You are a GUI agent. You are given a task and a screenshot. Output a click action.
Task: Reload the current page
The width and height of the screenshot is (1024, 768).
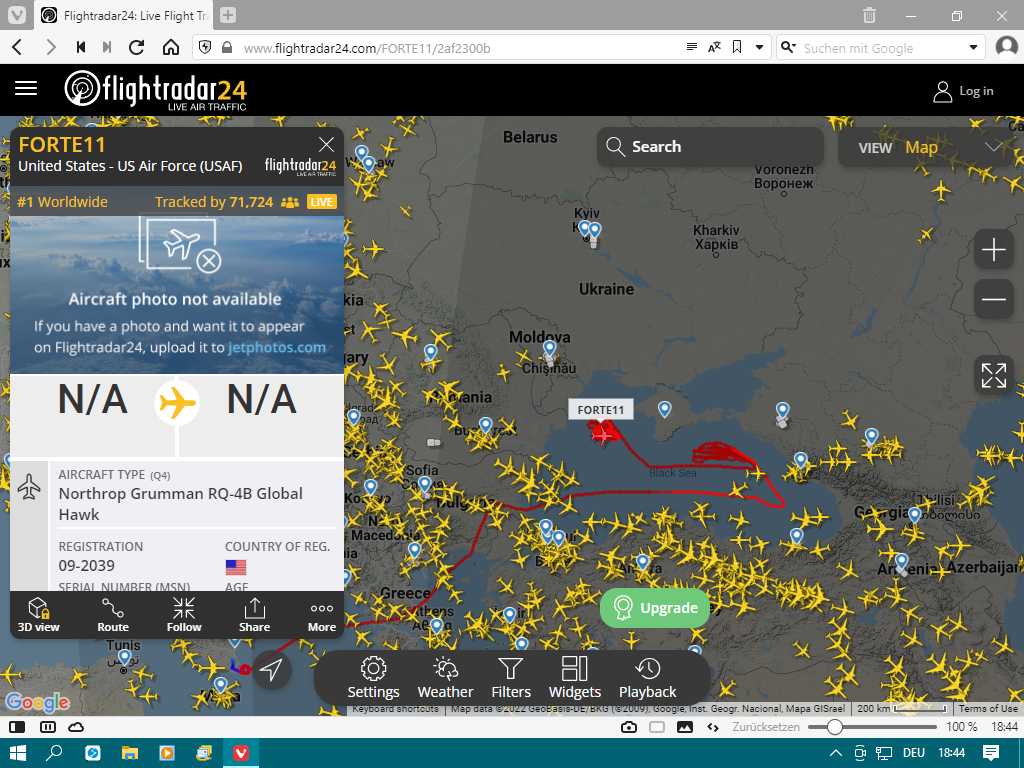pyautogui.click(x=136, y=48)
